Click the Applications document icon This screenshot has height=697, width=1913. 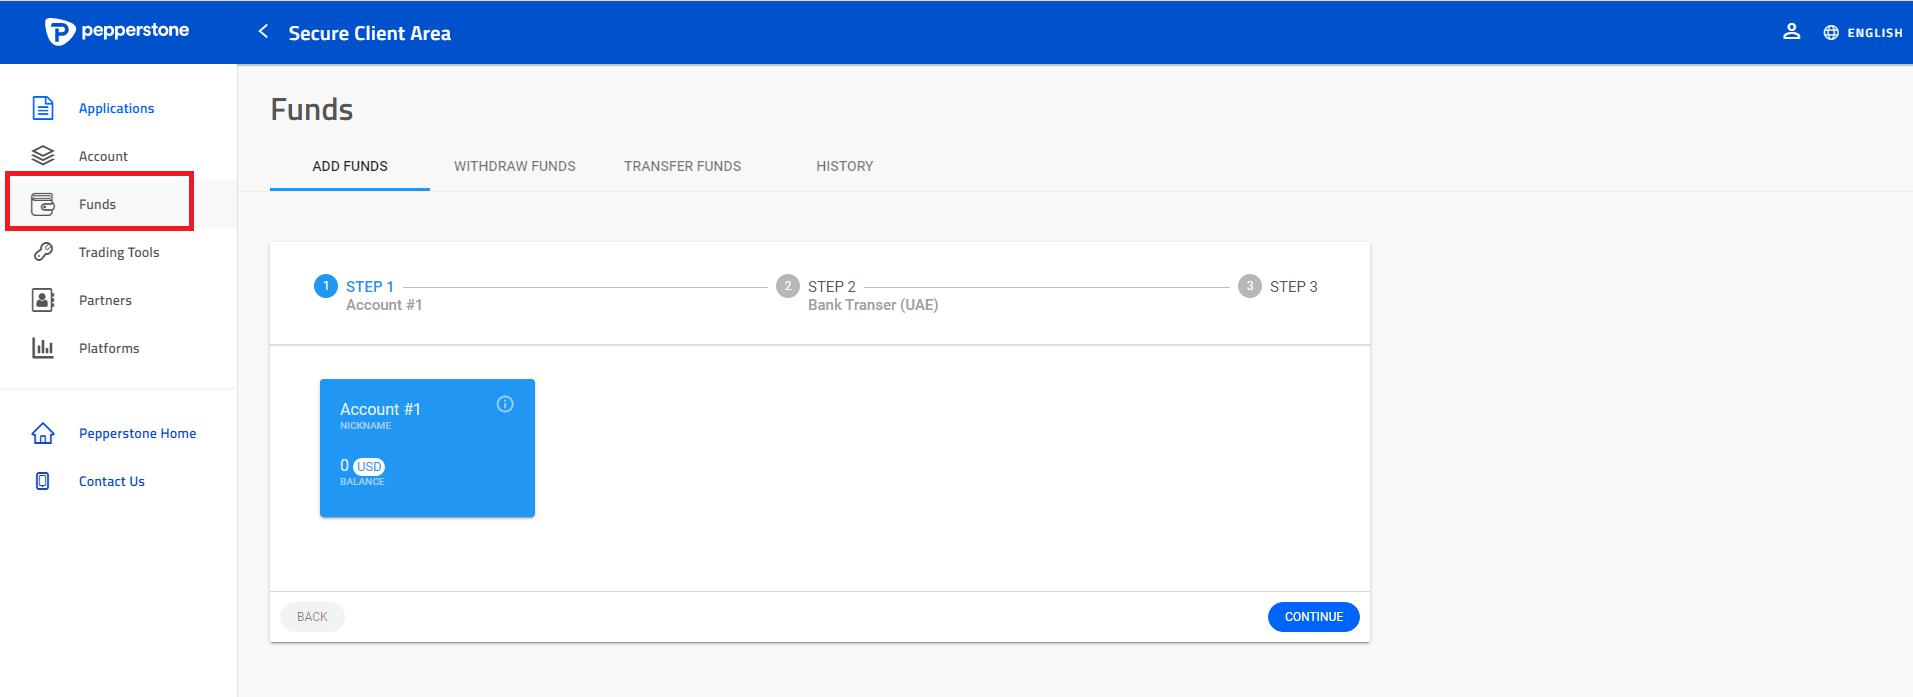coord(43,108)
